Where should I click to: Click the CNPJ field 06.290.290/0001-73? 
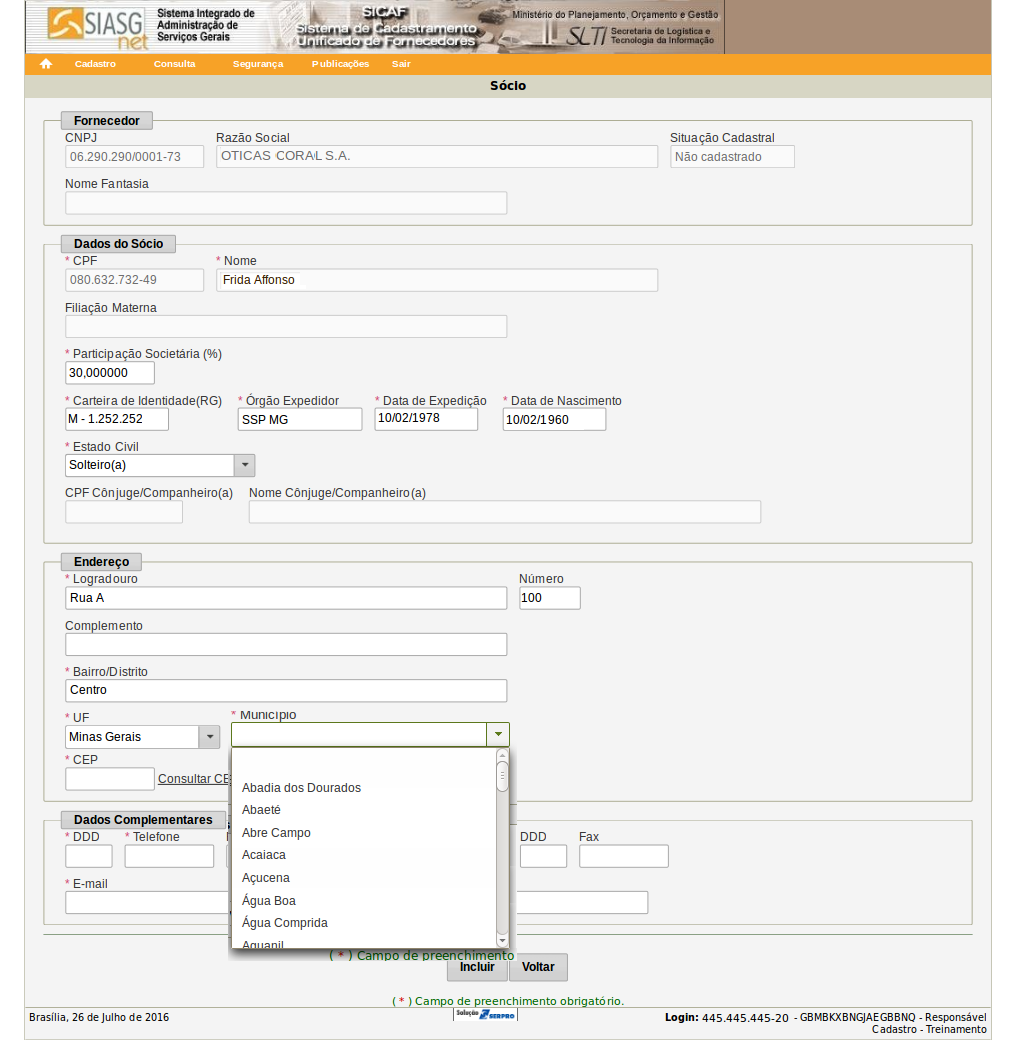(135, 157)
